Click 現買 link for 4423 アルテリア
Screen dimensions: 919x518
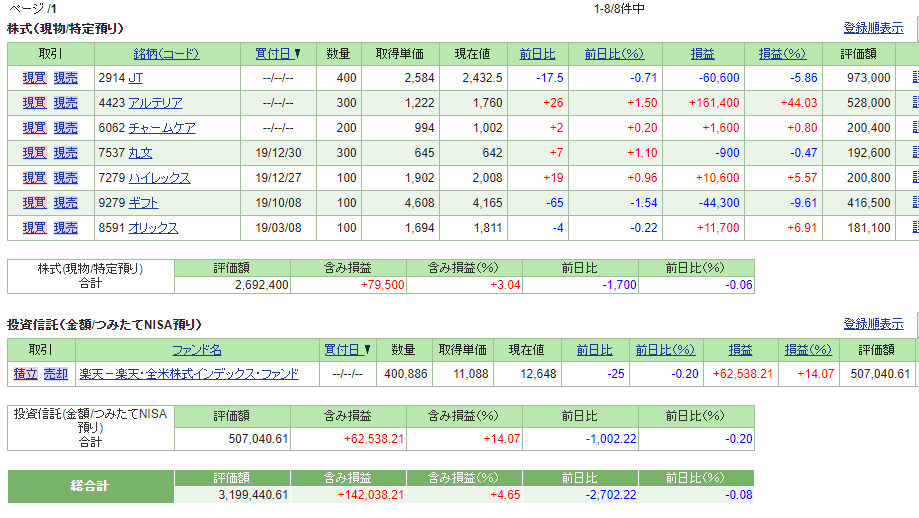[35, 103]
